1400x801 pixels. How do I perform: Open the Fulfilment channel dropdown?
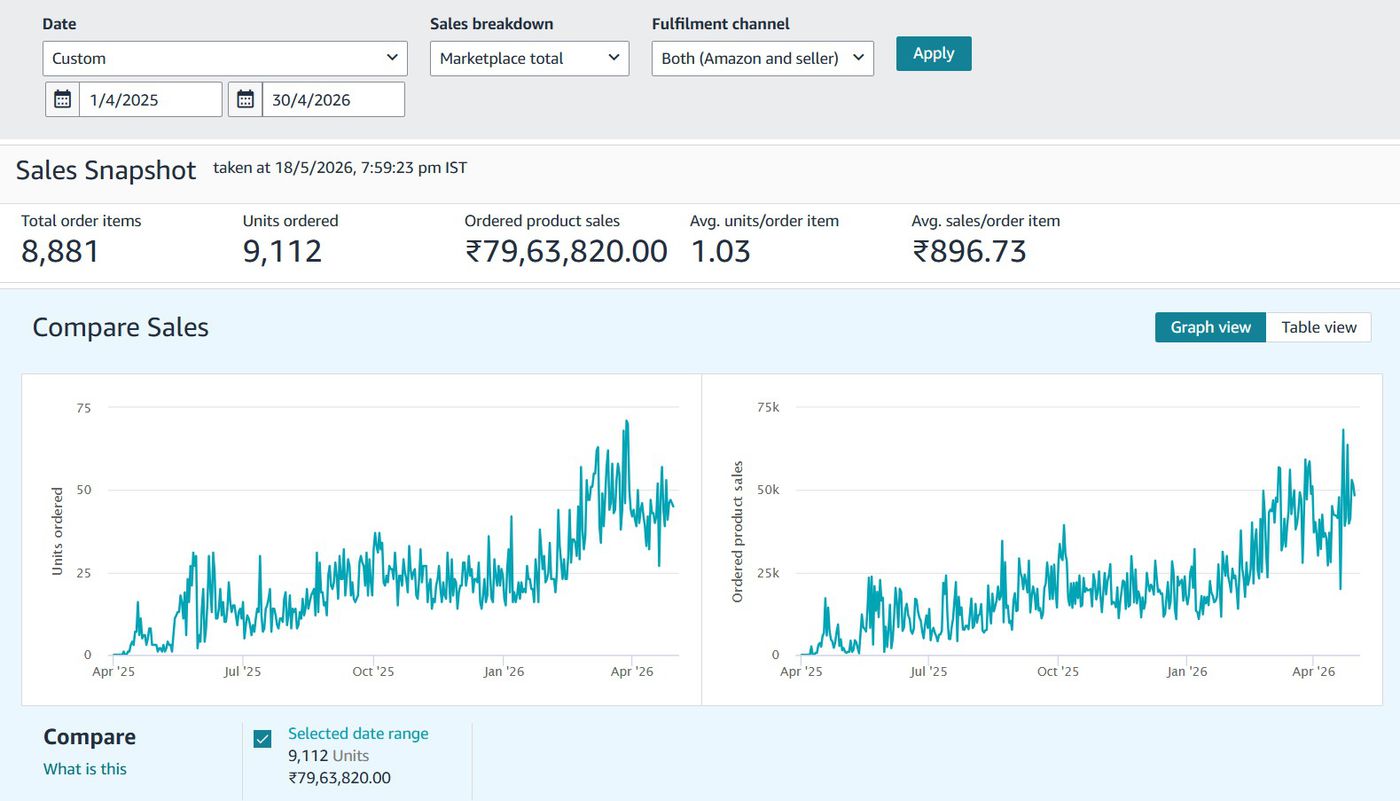tap(762, 58)
